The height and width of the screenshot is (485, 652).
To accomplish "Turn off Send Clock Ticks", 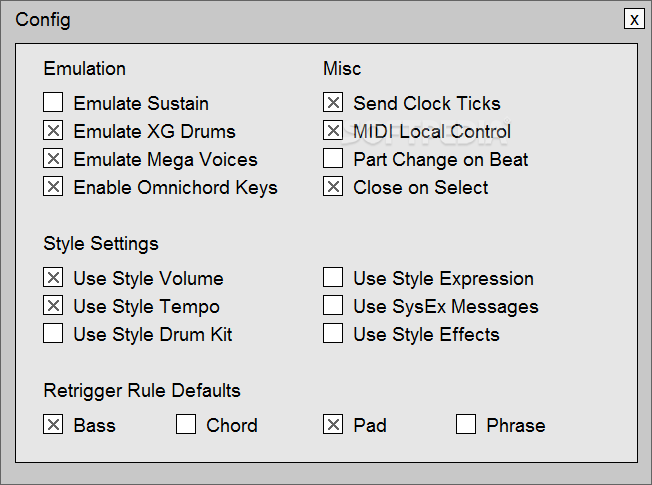I will coord(333,102).
